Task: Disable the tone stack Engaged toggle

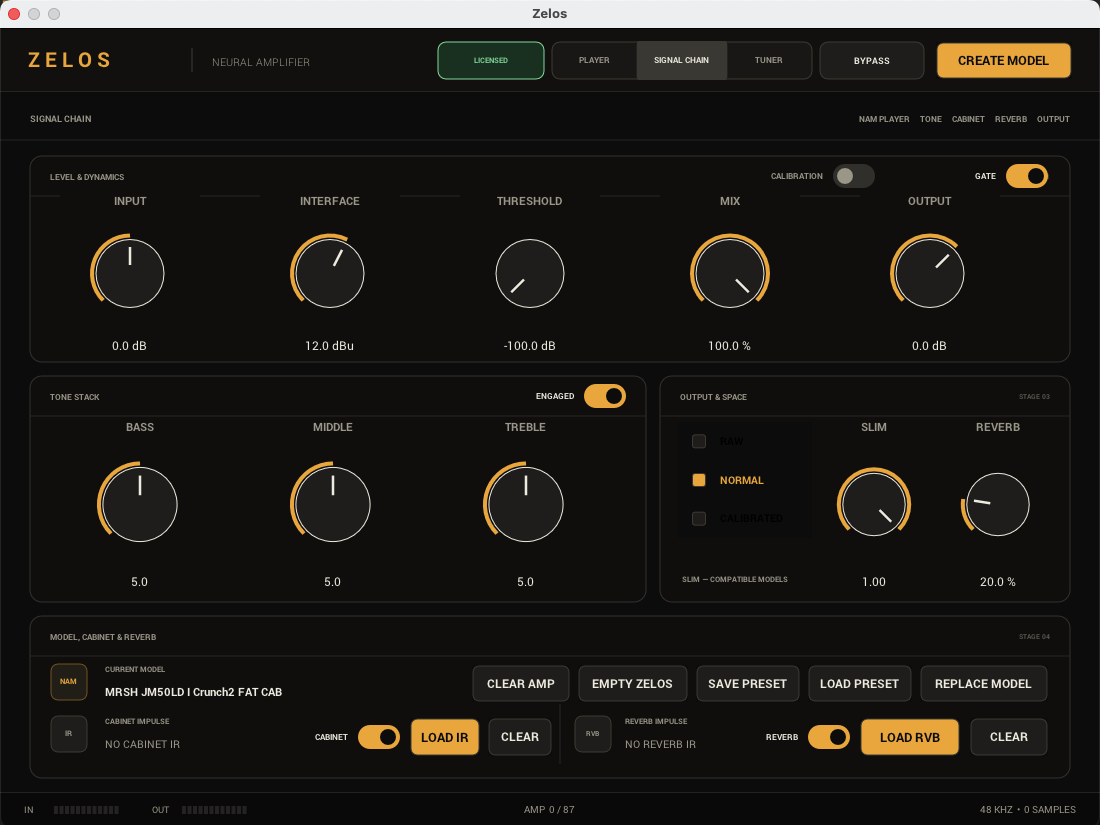Action: 605,396
